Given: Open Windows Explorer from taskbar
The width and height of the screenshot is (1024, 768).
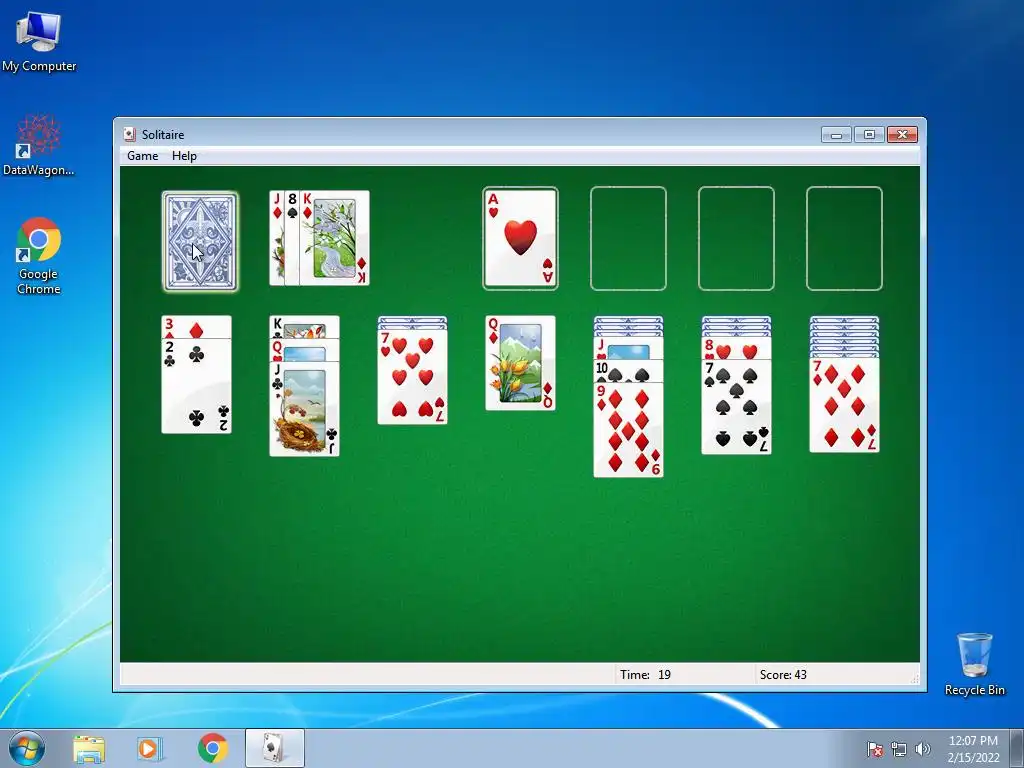Looking at the screenshot, I should click(x=89, y=748).
